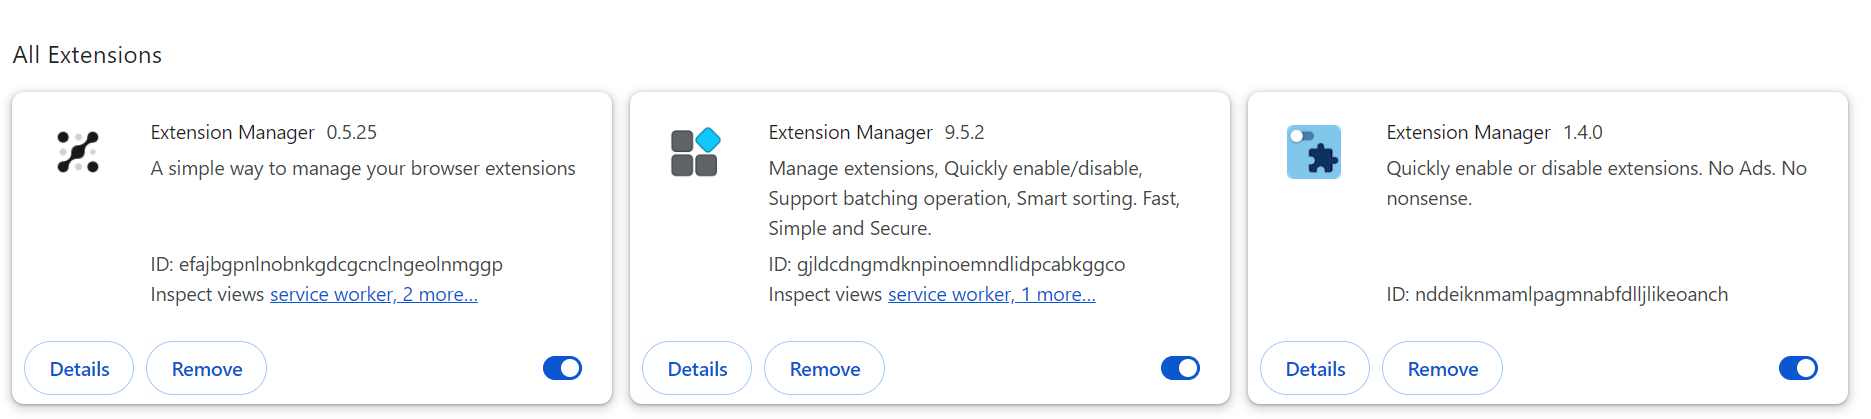Click the black dotted Extension Manager 0.5.25 icon
Image resolution: width=1871 pixels, height=419 pixels.
(78, 152)
